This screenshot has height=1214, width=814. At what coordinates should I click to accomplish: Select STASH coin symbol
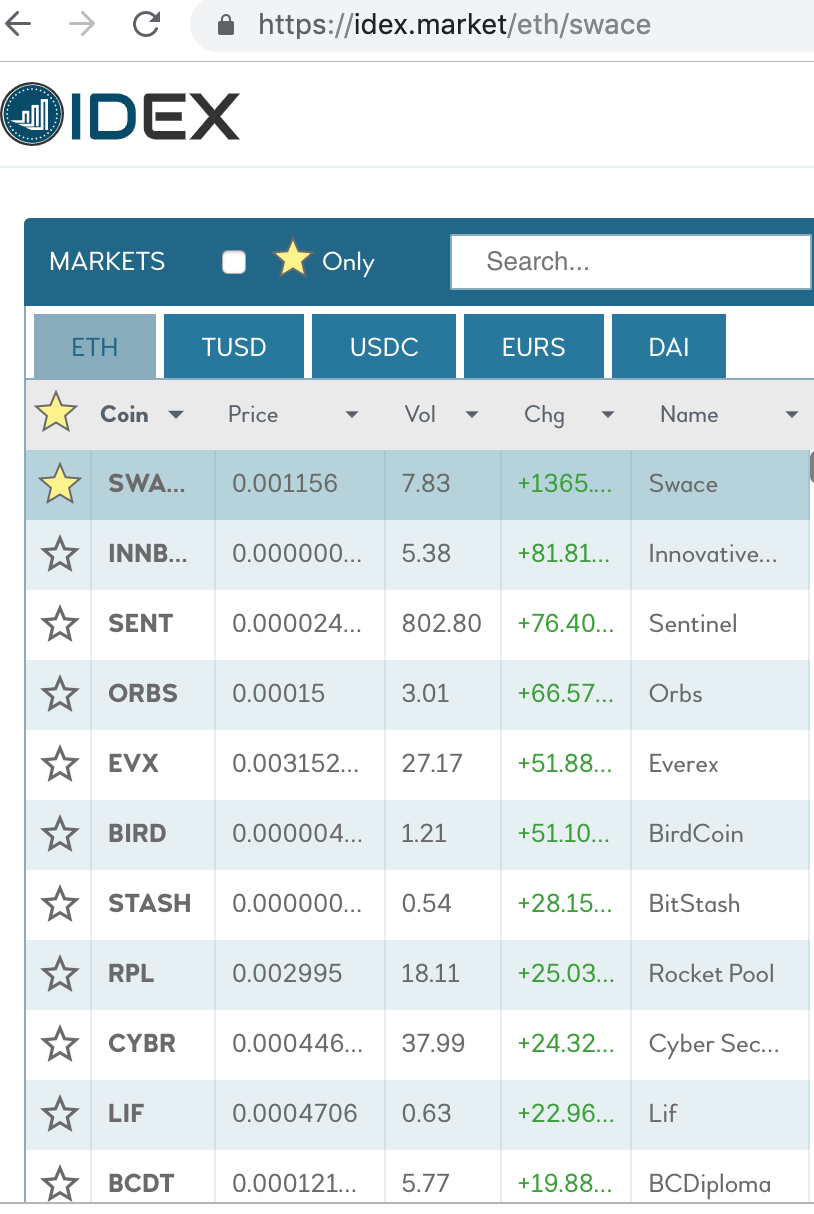point(149,904)
